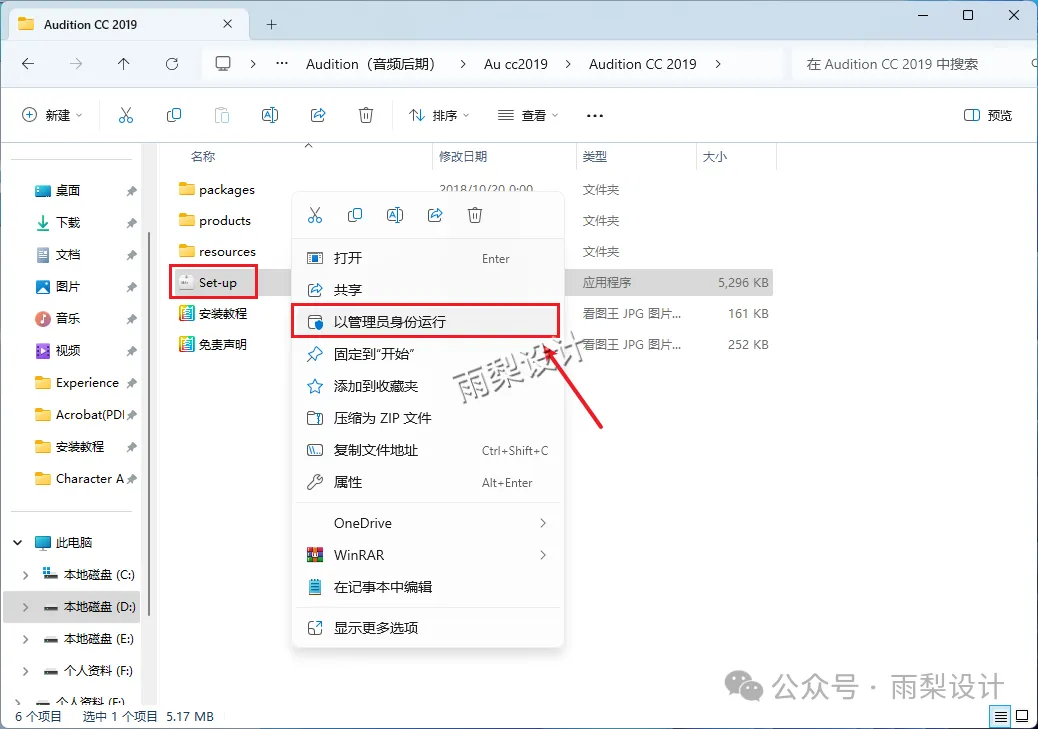Refresh the current folder
This screenshot has height=729, width=1038.
click(x=171, y=64)
